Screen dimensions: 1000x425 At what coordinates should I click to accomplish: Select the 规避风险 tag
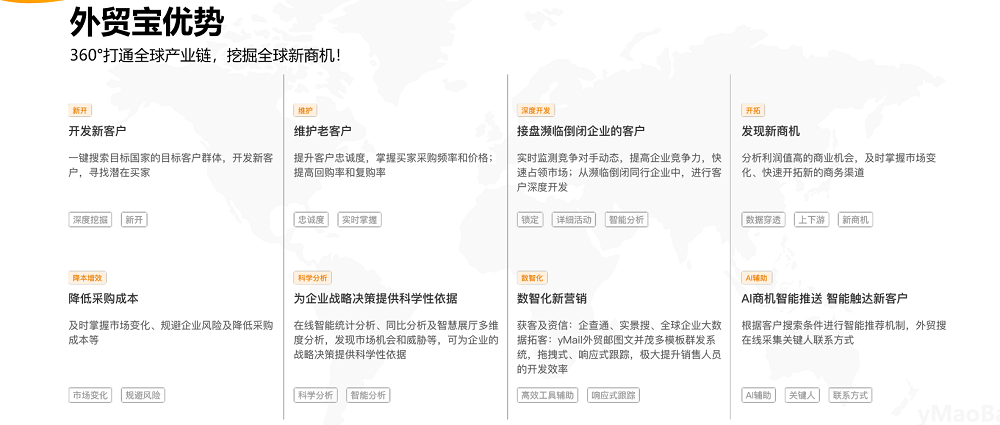point(143,395)
